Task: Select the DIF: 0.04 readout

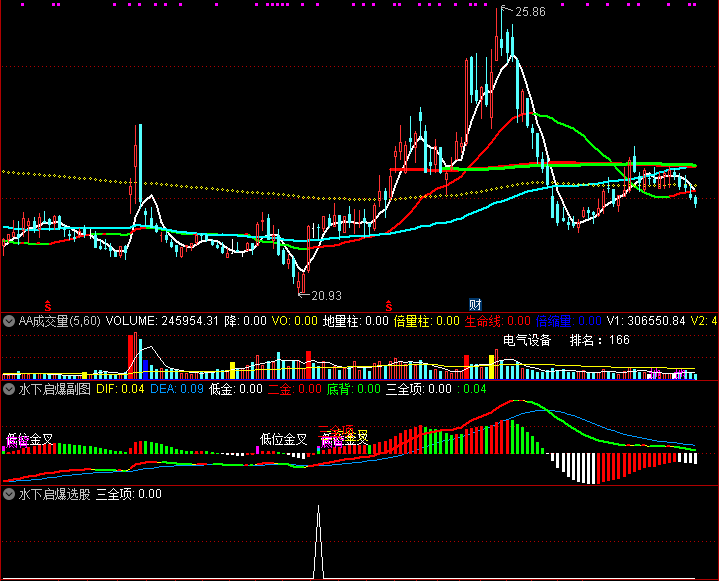Action: coord(120,389)
